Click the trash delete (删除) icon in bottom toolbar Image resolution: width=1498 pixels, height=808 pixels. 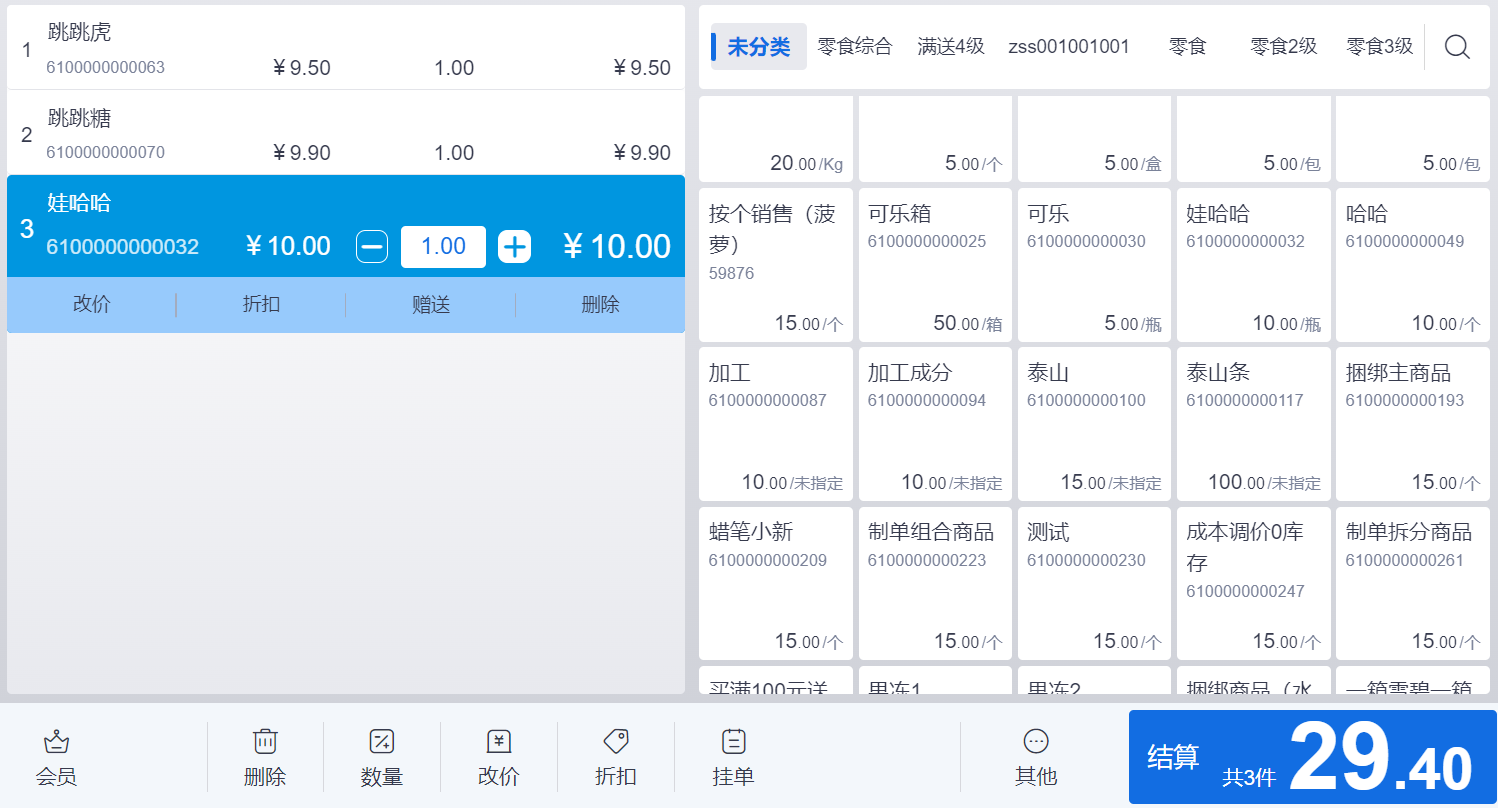(x=265, y=742)
